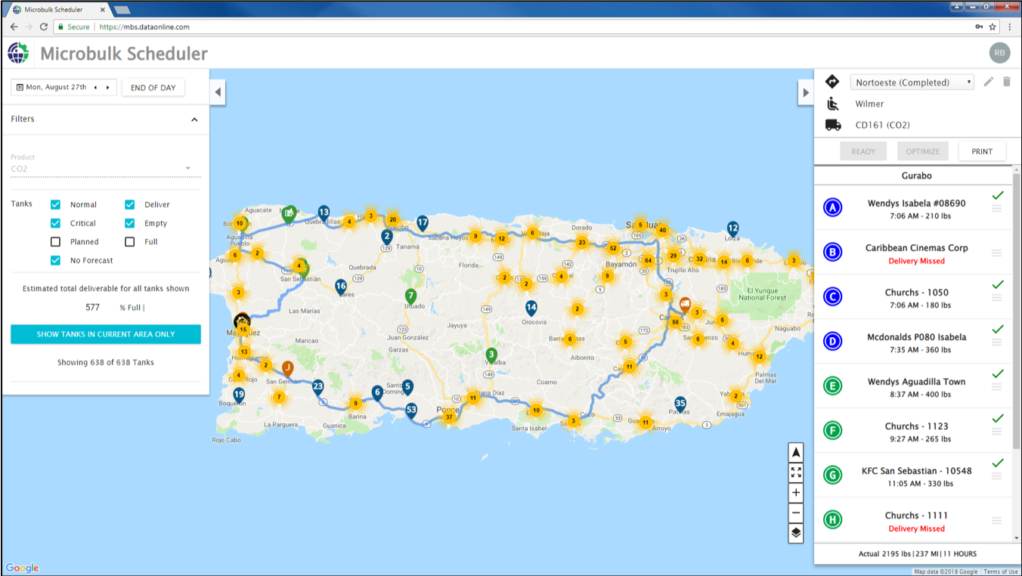Image resolution: width=1022 pixels, height=576 pixels.
Task: Click the compass north arrow map control
Action: (x=796, y=452)
